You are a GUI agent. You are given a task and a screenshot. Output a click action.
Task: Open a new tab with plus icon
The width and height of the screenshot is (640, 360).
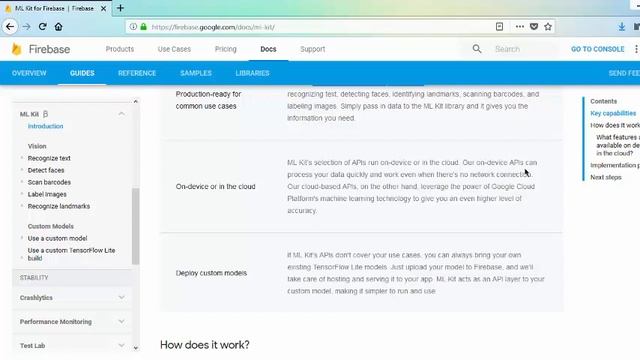click(120, 8)
